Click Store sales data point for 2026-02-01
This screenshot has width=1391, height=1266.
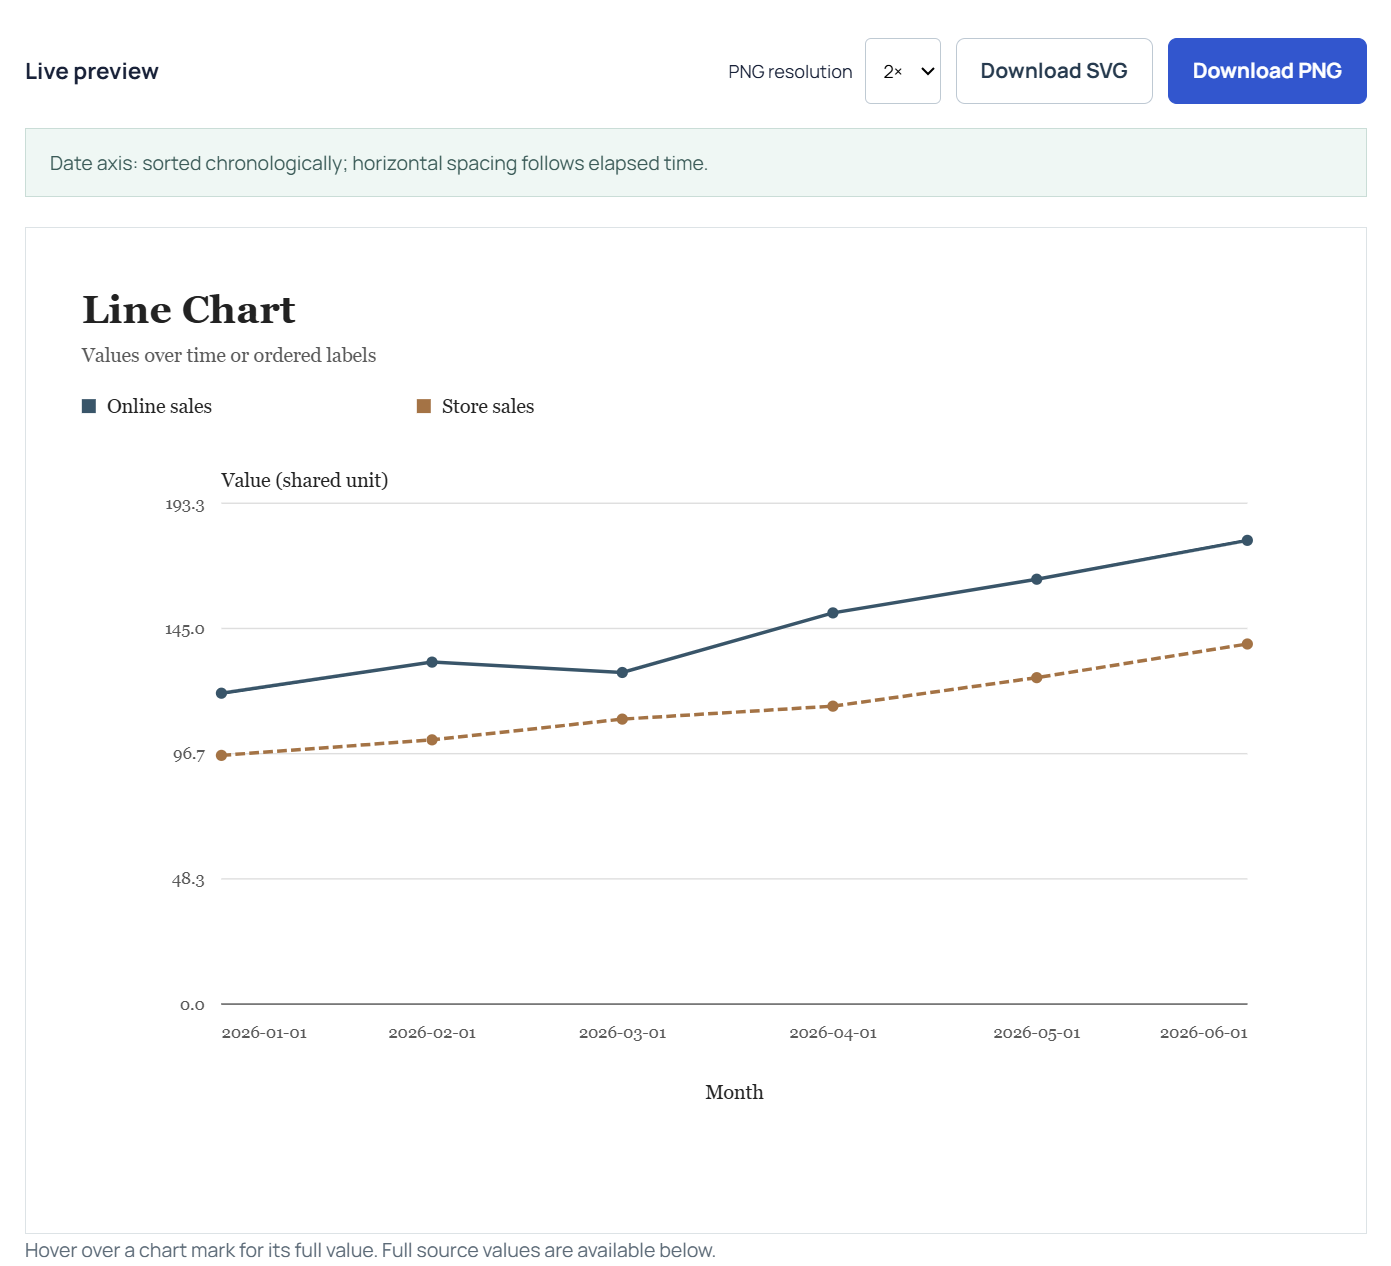[432, 740]
